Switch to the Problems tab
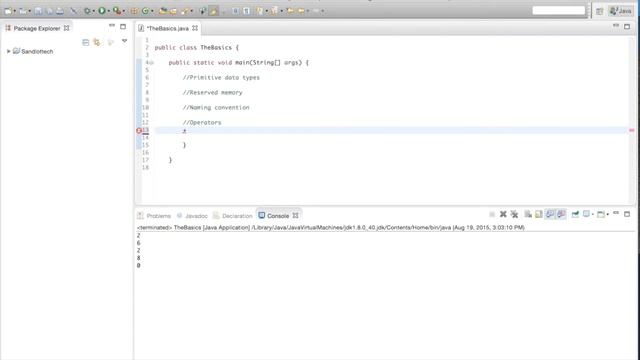Viewport: 640px width, 360px height. tap(154, 216)
